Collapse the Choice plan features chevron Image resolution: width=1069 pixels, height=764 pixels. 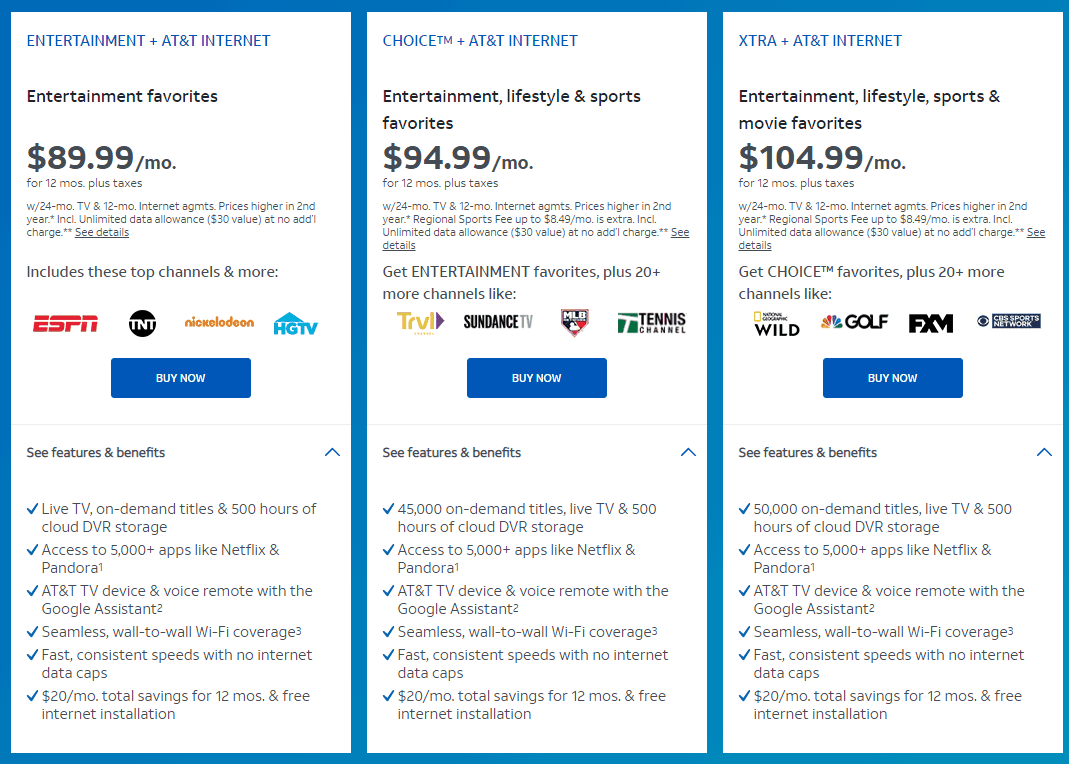click(688, 452)
